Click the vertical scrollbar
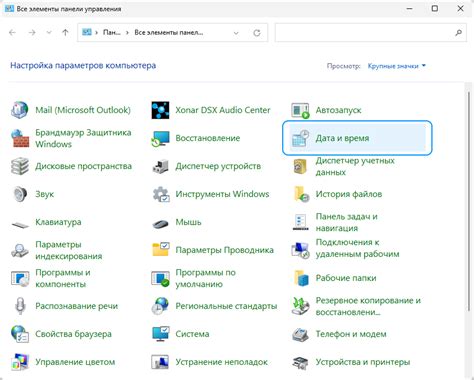This screenshot has height=380, width=474. 468,200
